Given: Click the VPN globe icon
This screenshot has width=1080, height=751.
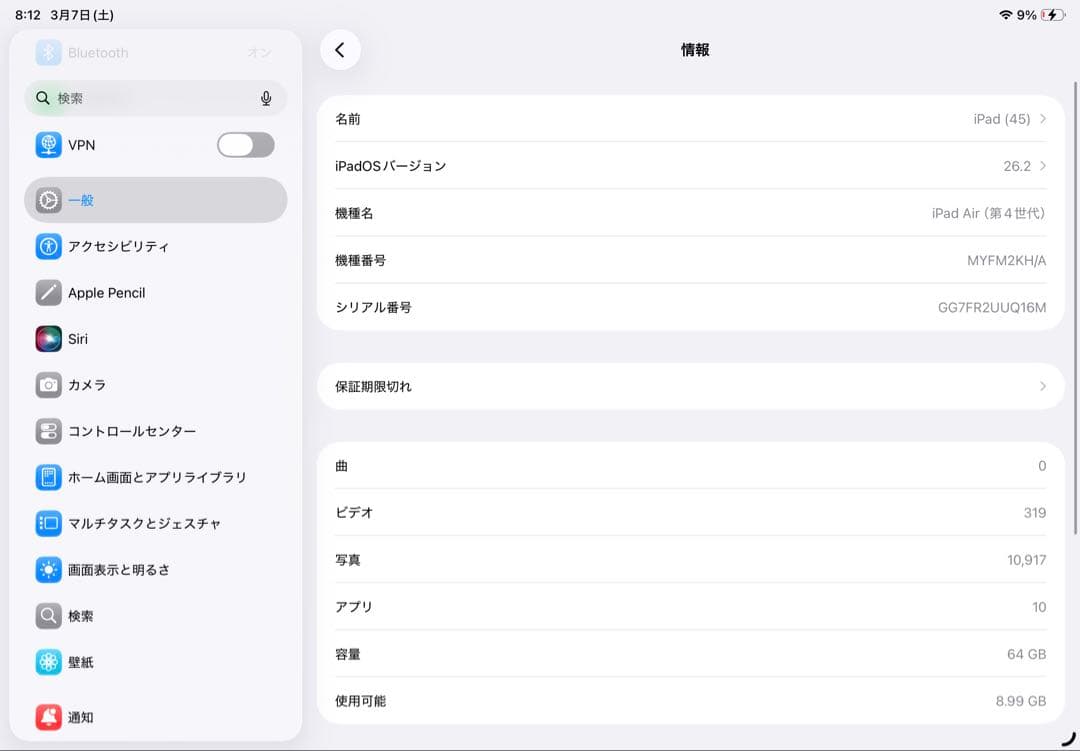Looking at the screenshot, I should [x=48, y=145].
